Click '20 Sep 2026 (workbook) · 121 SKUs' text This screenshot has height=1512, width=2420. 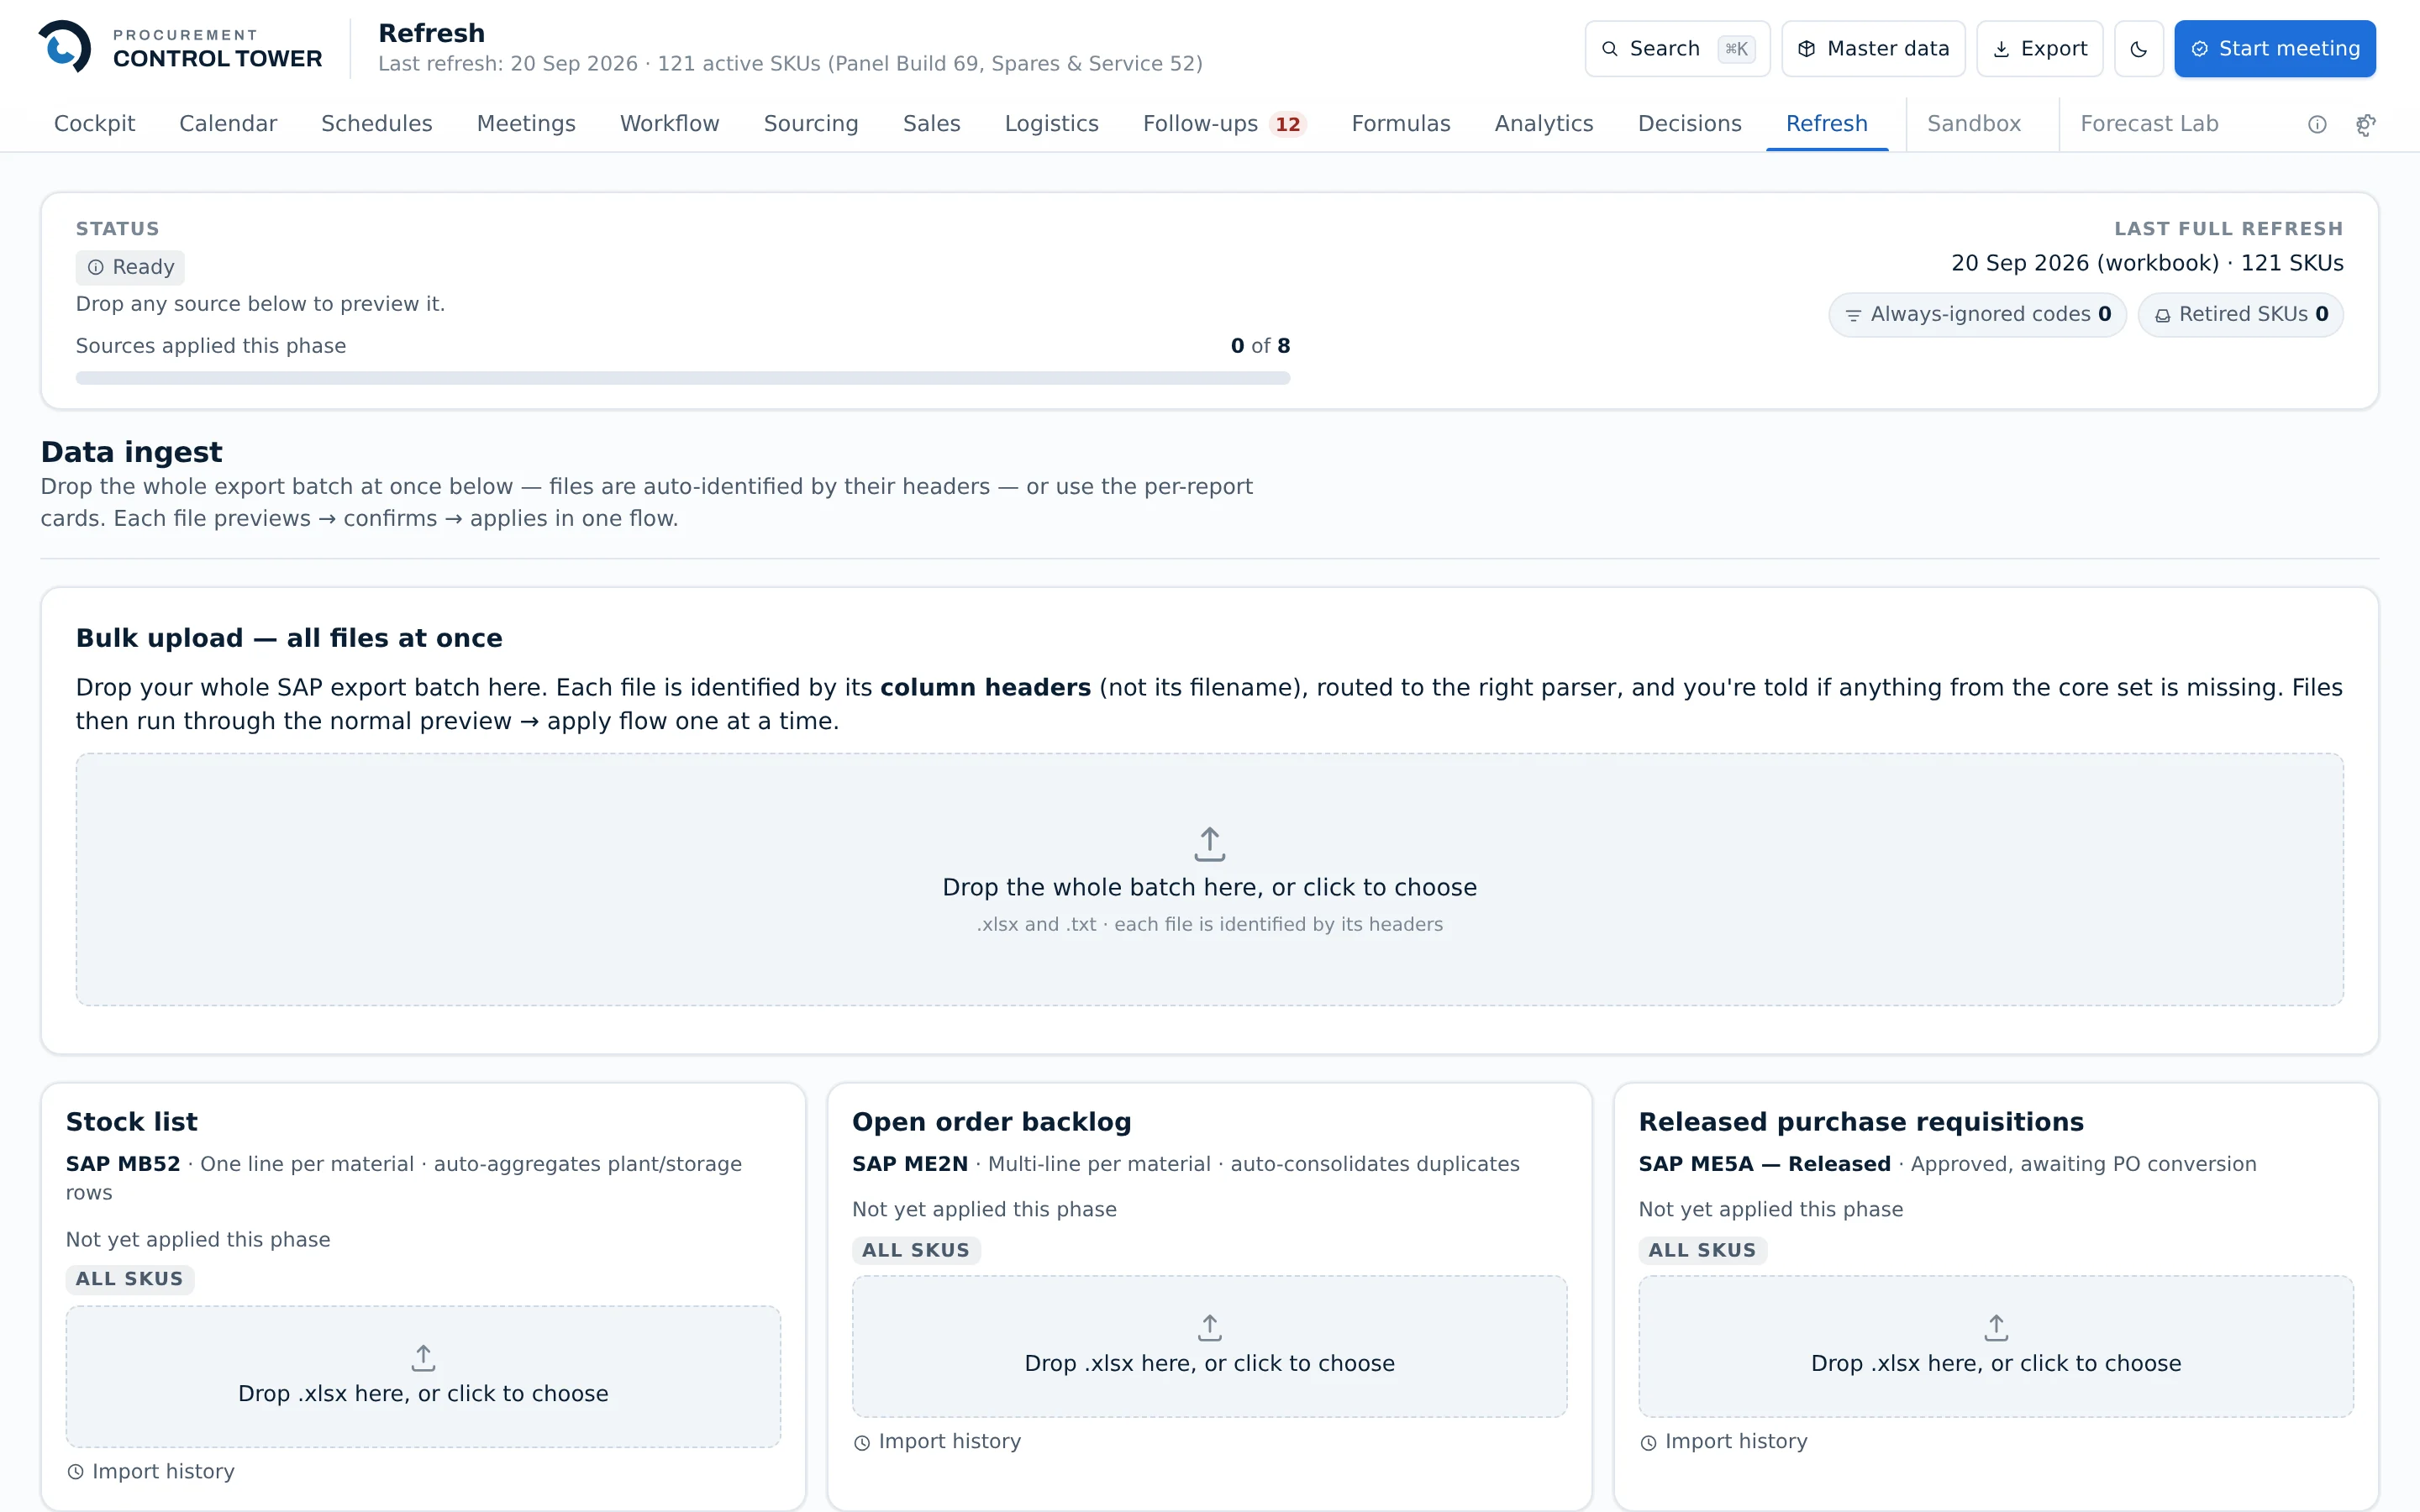coord(2147,263)
